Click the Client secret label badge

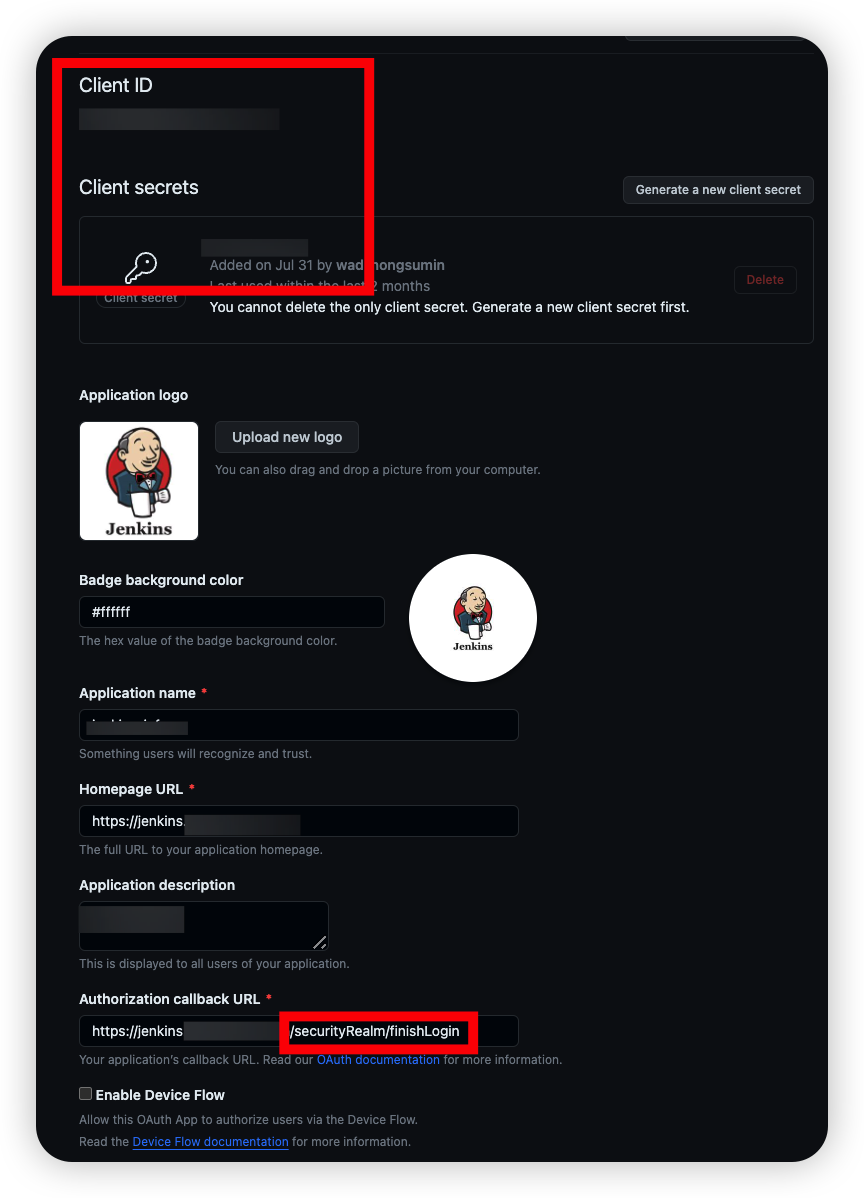(141, 298)
